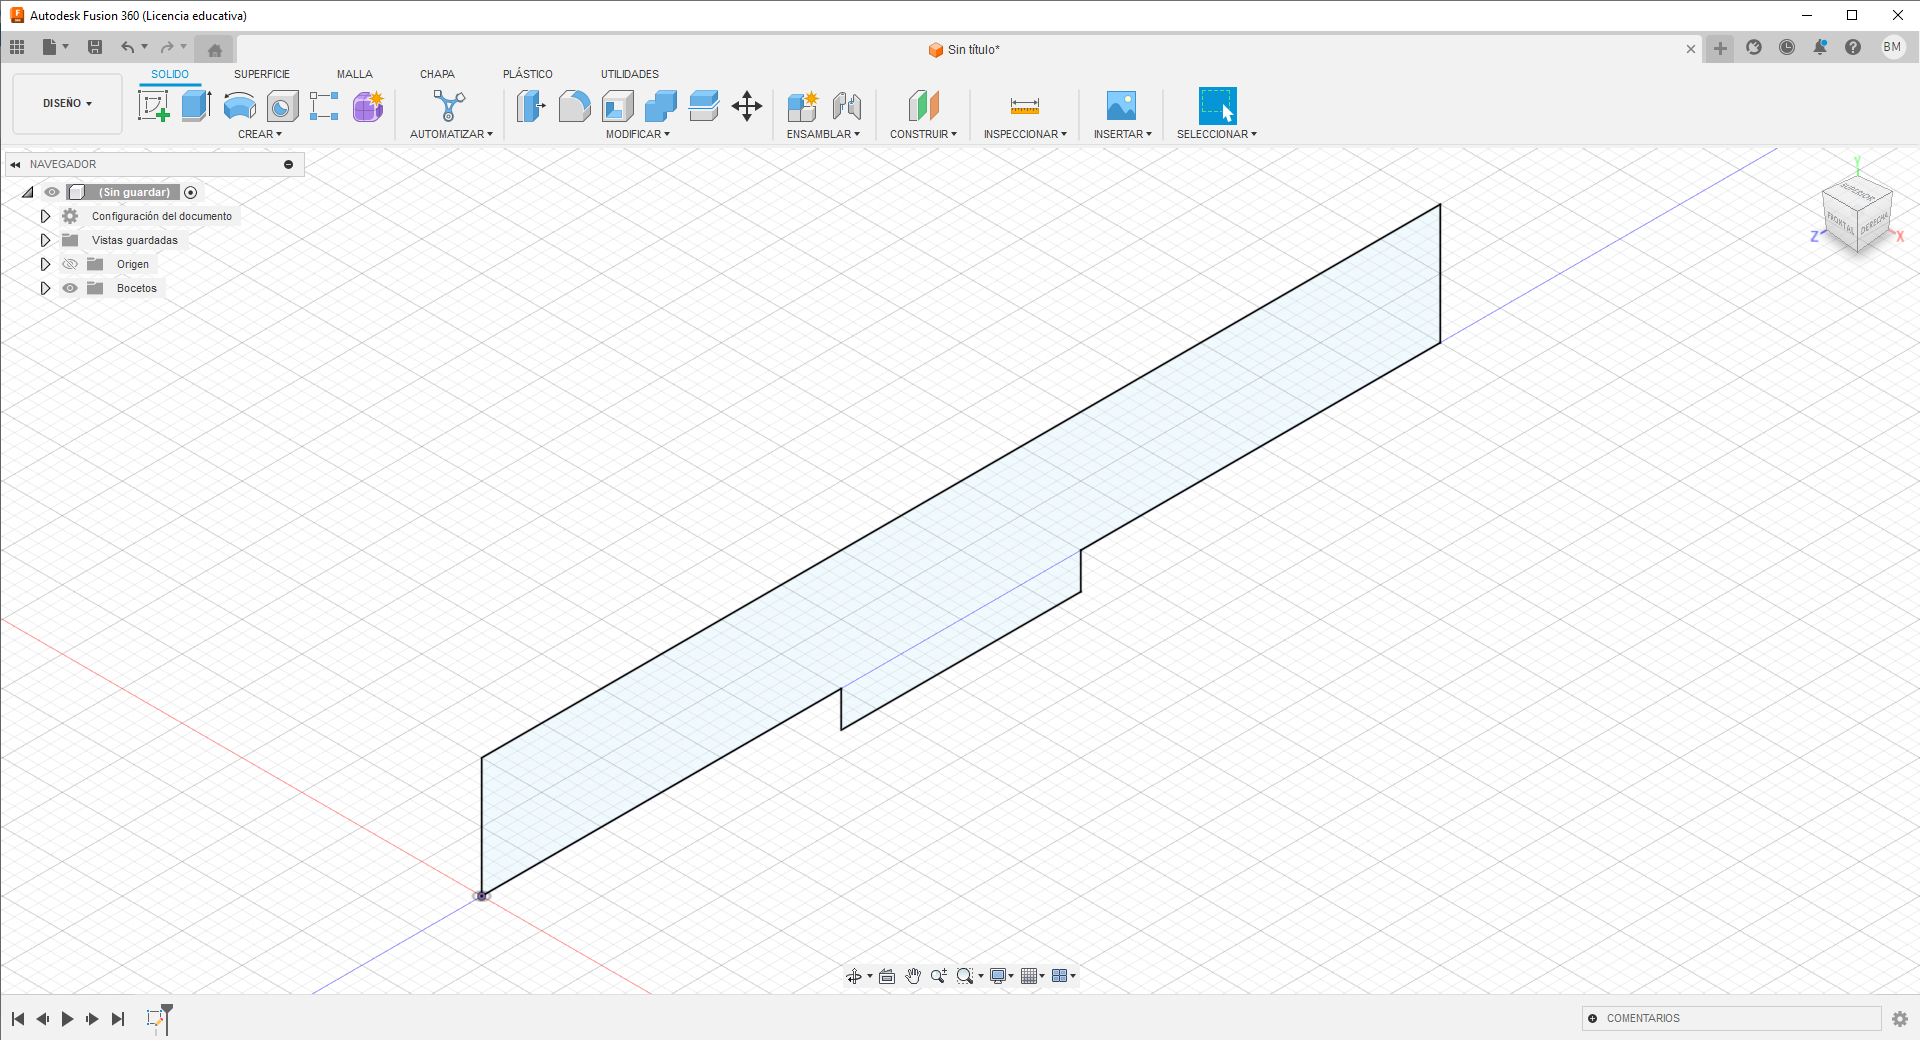This screenshot has height=1040, width=1920.
Task: Expand the Bocetos tree node
Action: pyautogui.click(x=45, y=288)
